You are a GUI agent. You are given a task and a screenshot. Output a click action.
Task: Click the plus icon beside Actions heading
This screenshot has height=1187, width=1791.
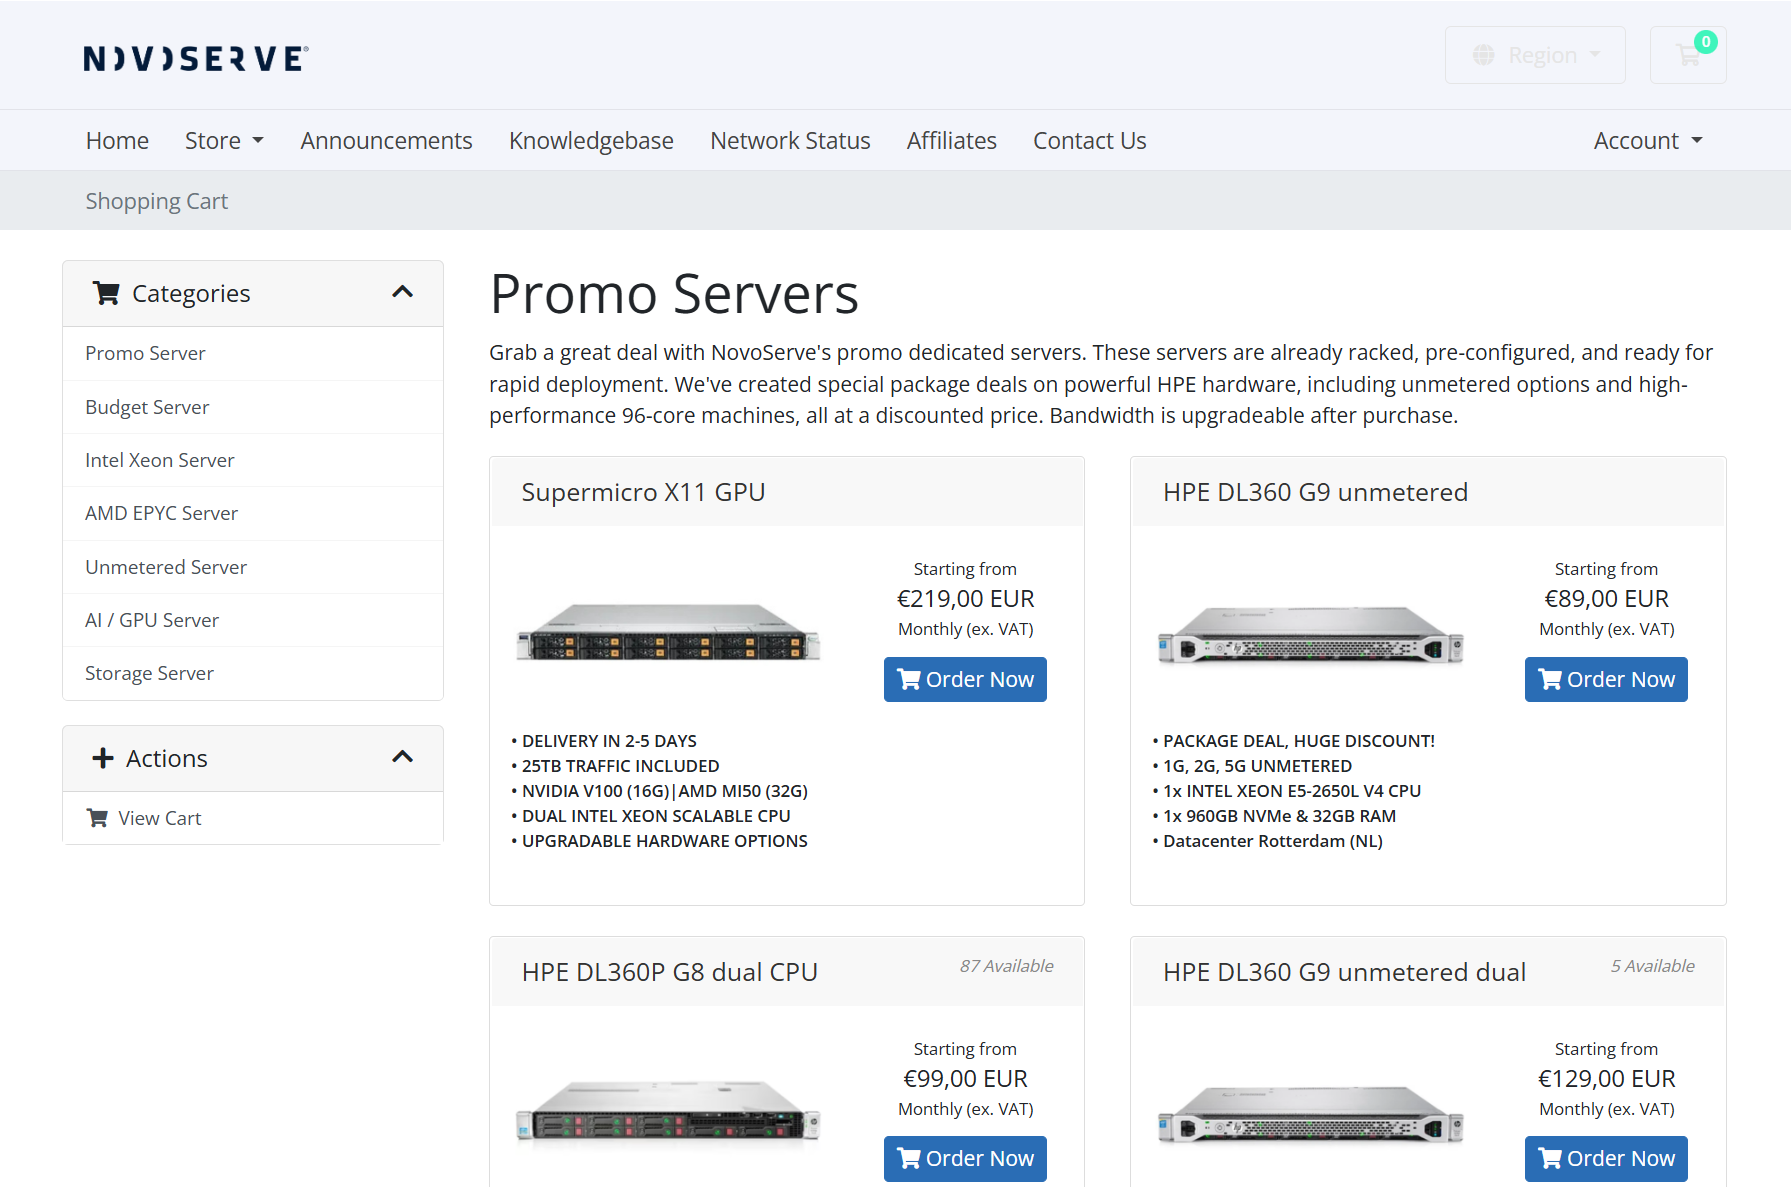point(103,758)
